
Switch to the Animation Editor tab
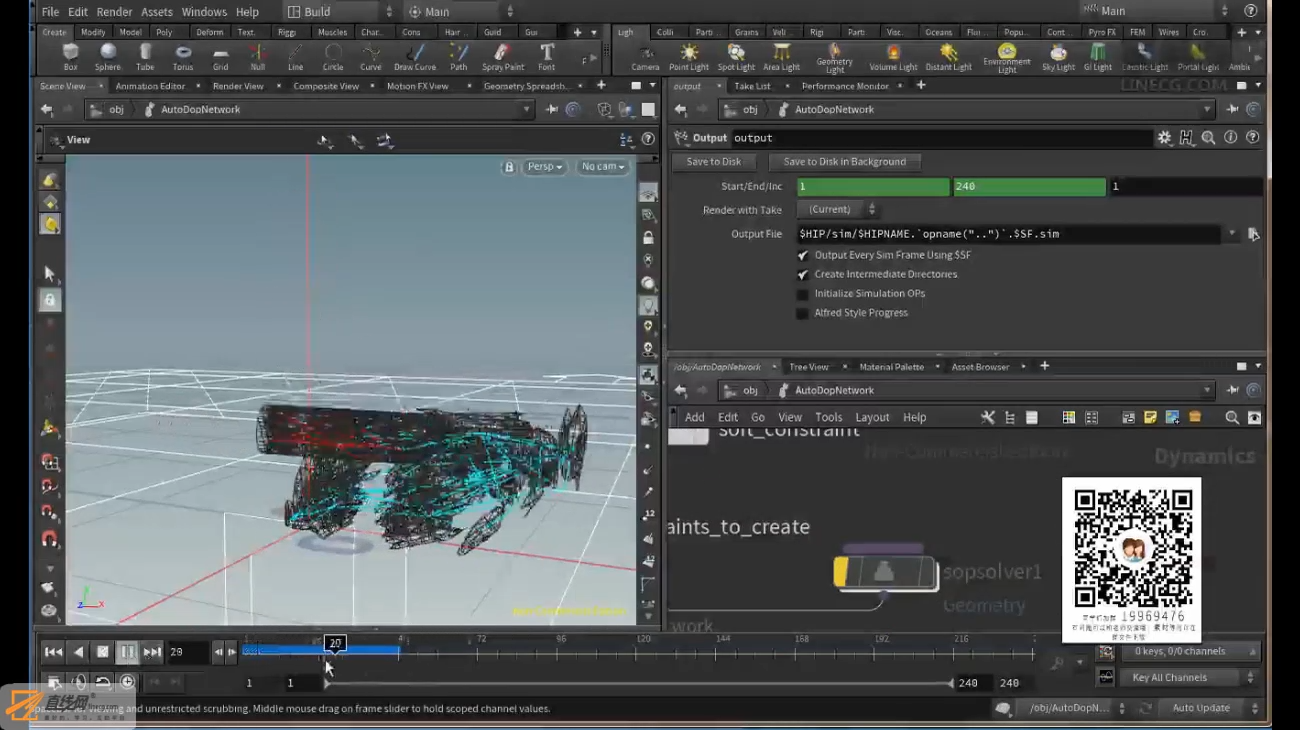[x=150, y=87]
